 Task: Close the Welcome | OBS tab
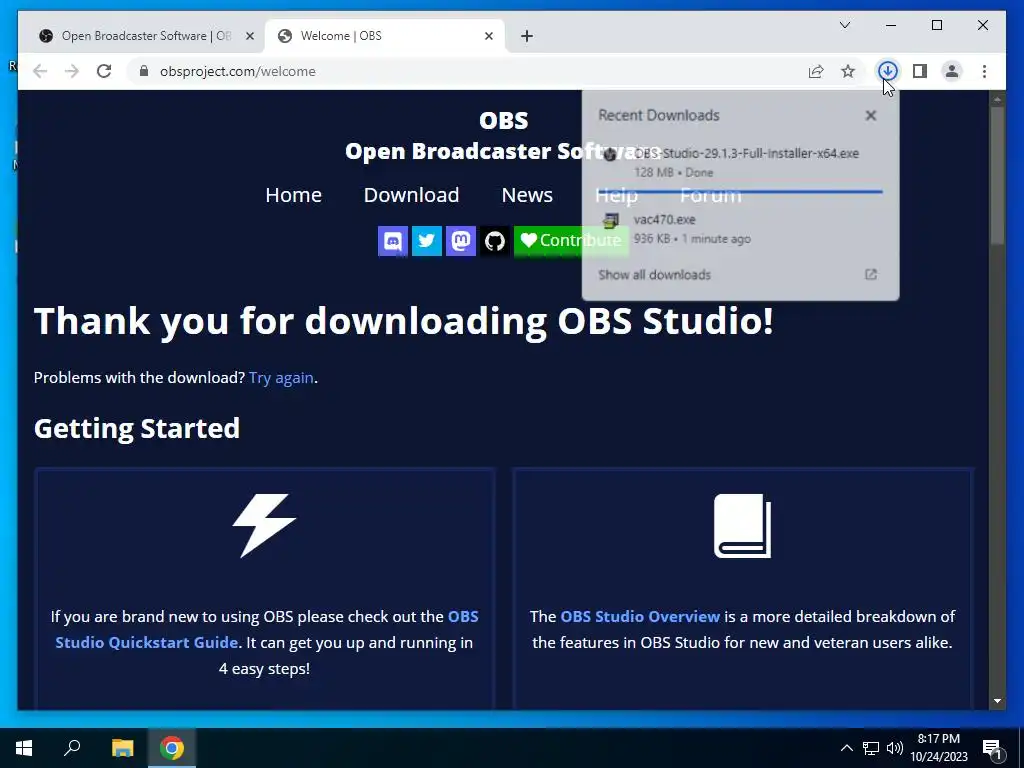(x=488, y=36)
